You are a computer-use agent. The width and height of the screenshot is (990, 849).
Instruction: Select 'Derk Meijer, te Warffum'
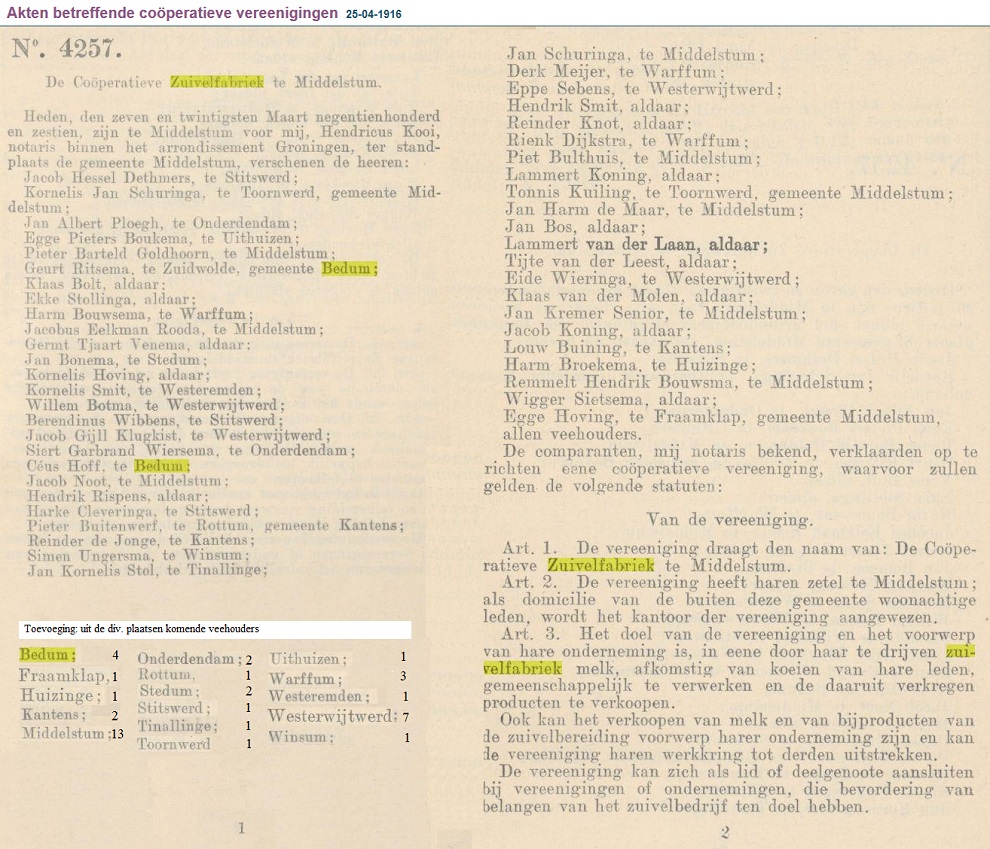(x=616, y=71)
